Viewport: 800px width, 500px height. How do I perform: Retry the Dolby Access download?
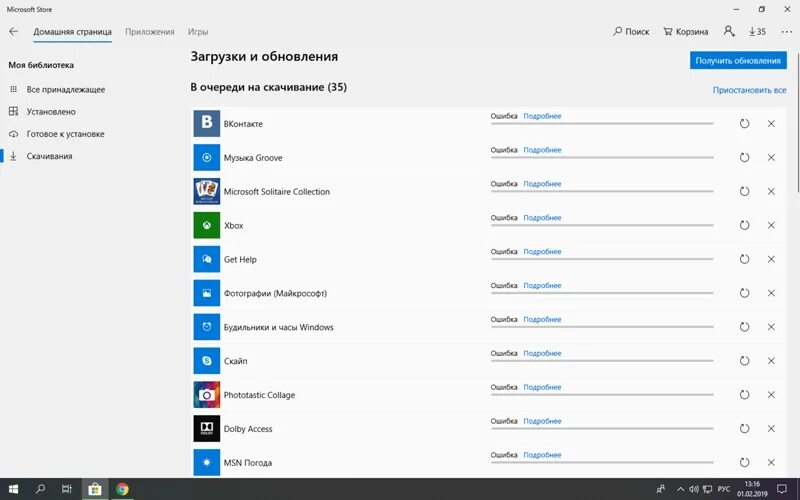(744, 429)
